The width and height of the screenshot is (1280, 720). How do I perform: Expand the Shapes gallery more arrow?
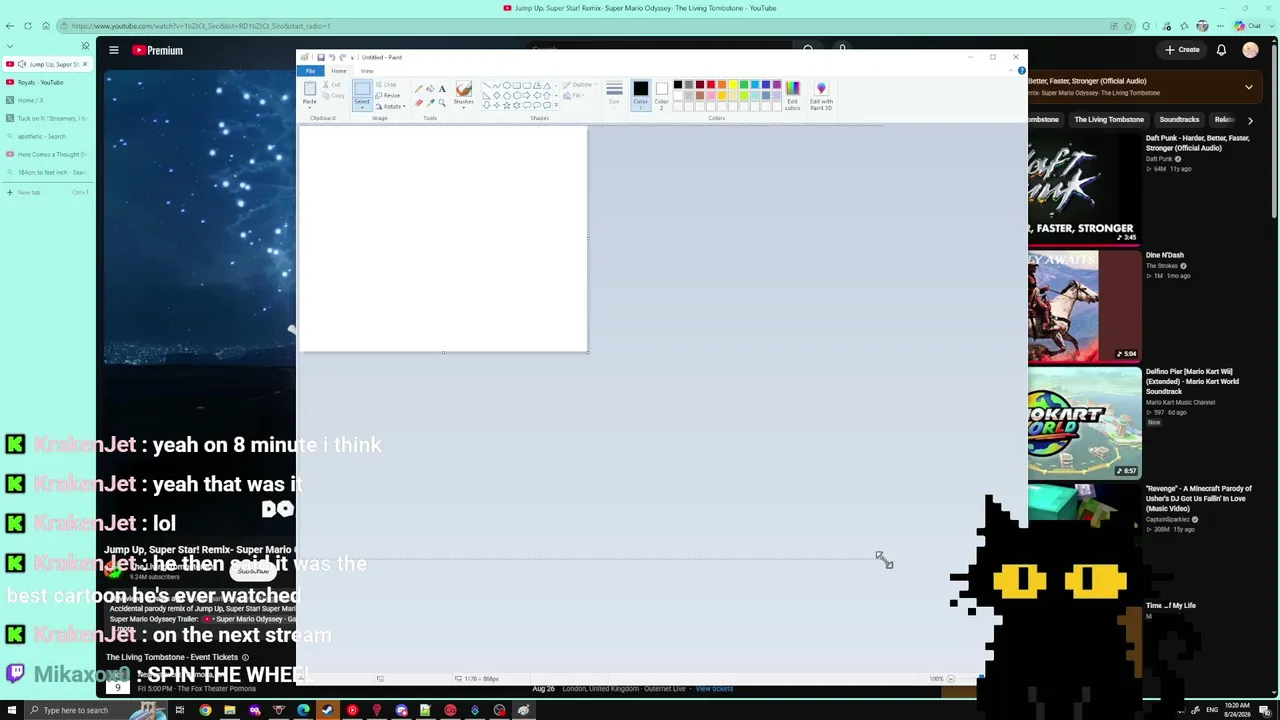pos(555,104)
